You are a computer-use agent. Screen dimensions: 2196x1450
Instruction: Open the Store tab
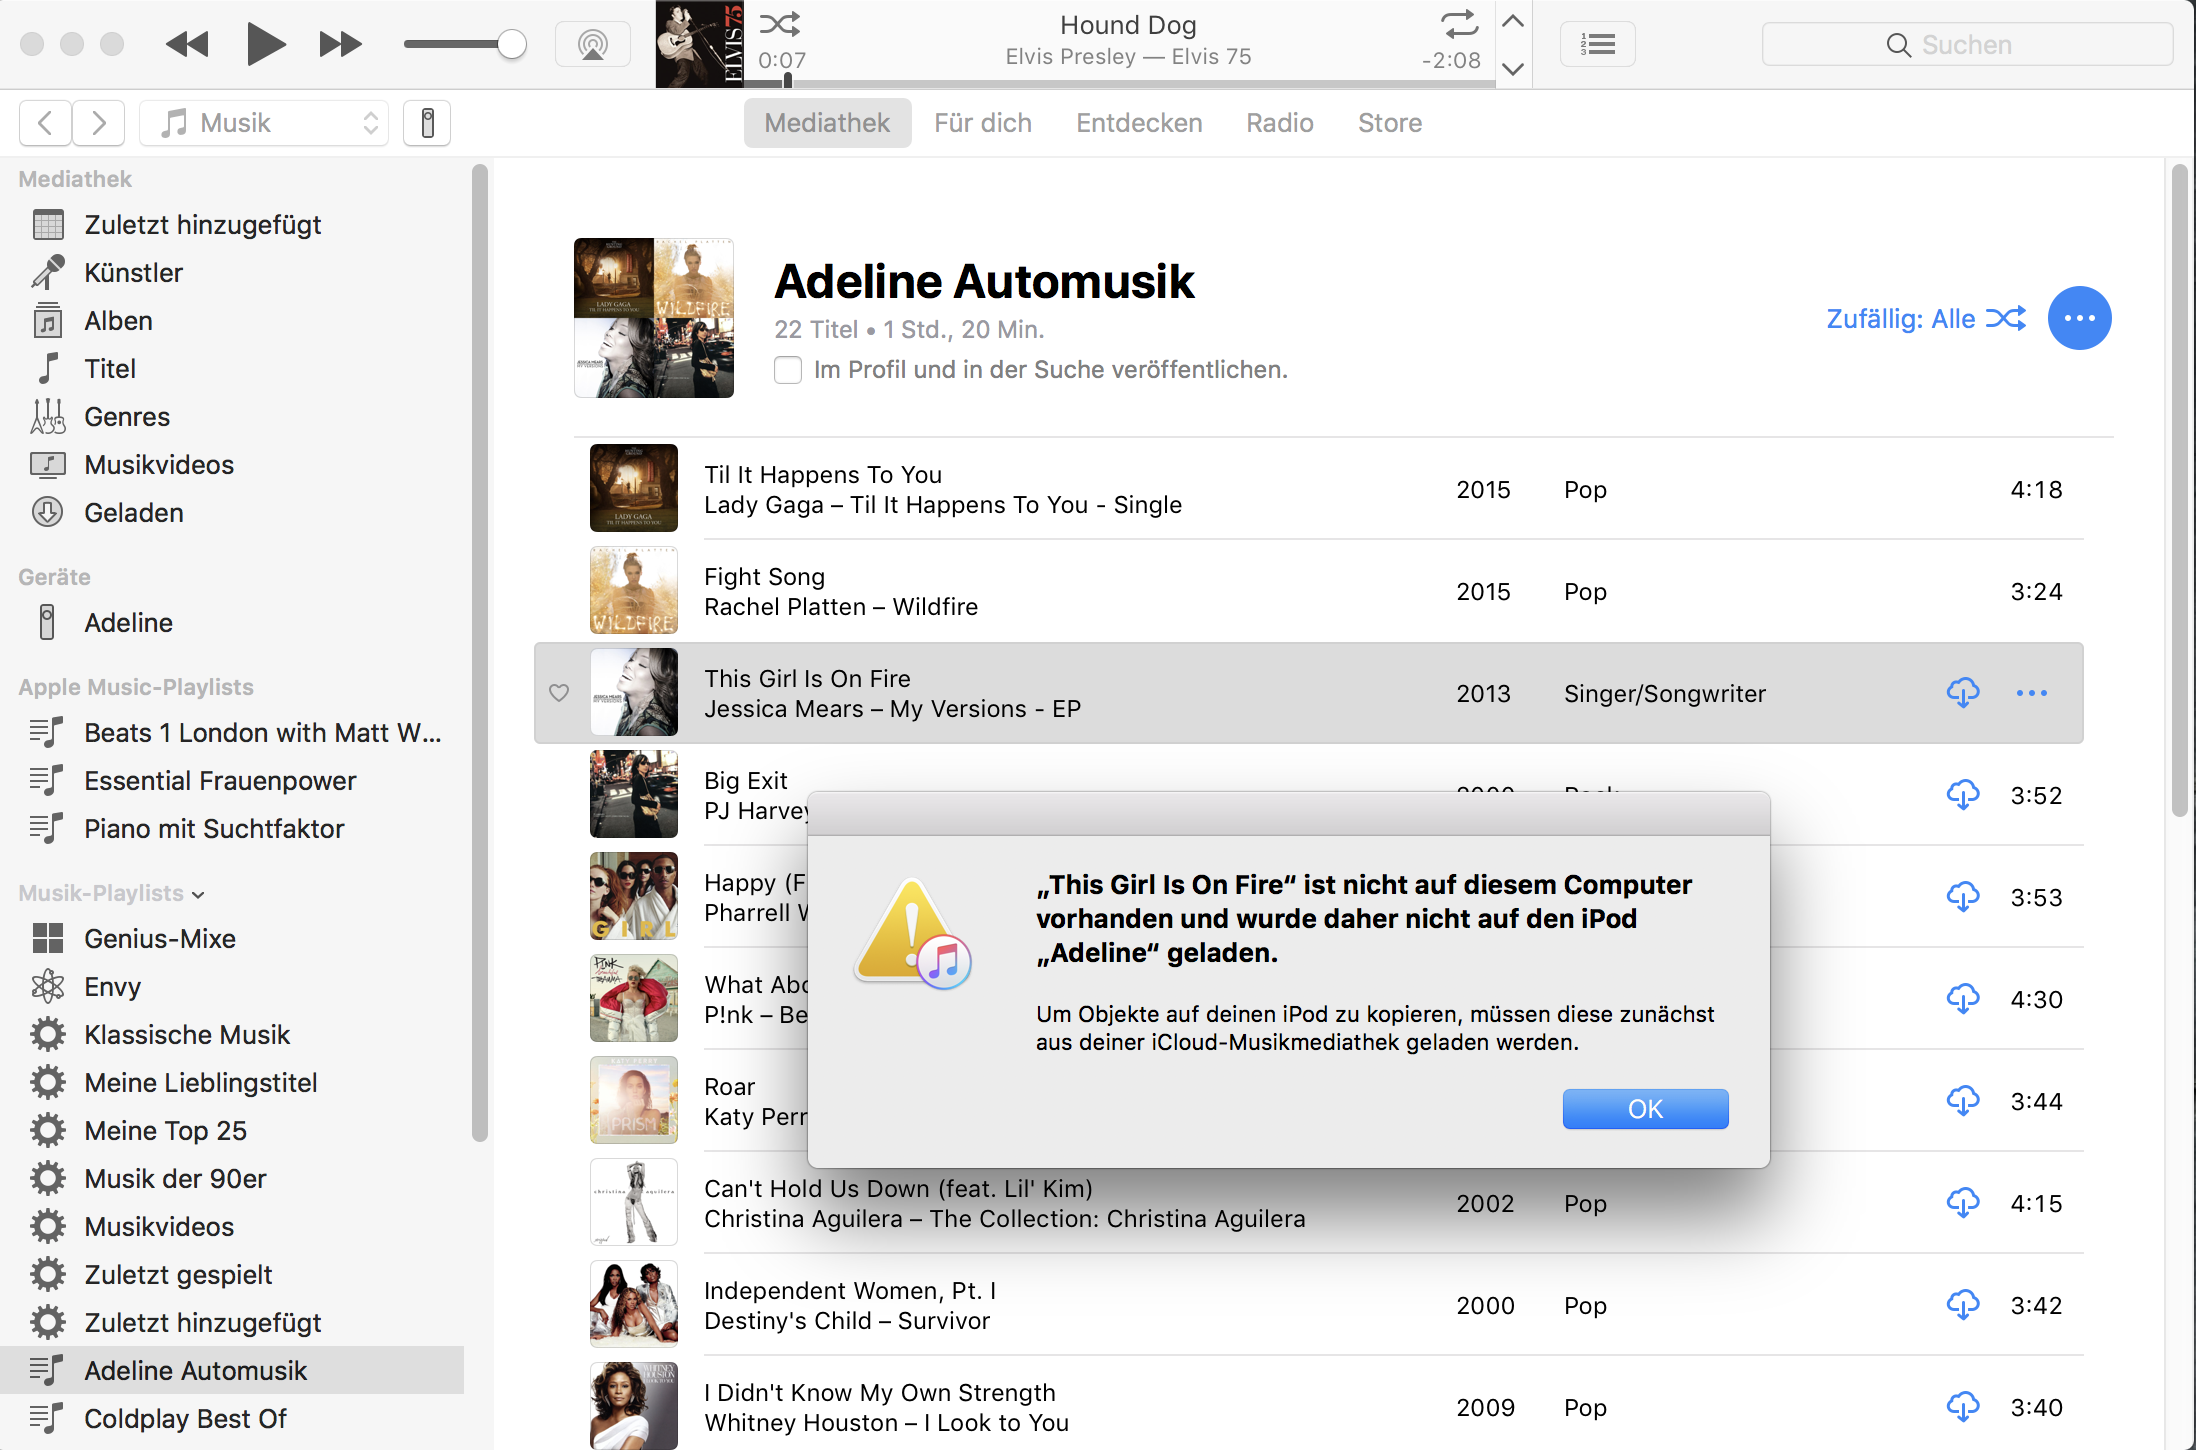(x=1389, y=123)
